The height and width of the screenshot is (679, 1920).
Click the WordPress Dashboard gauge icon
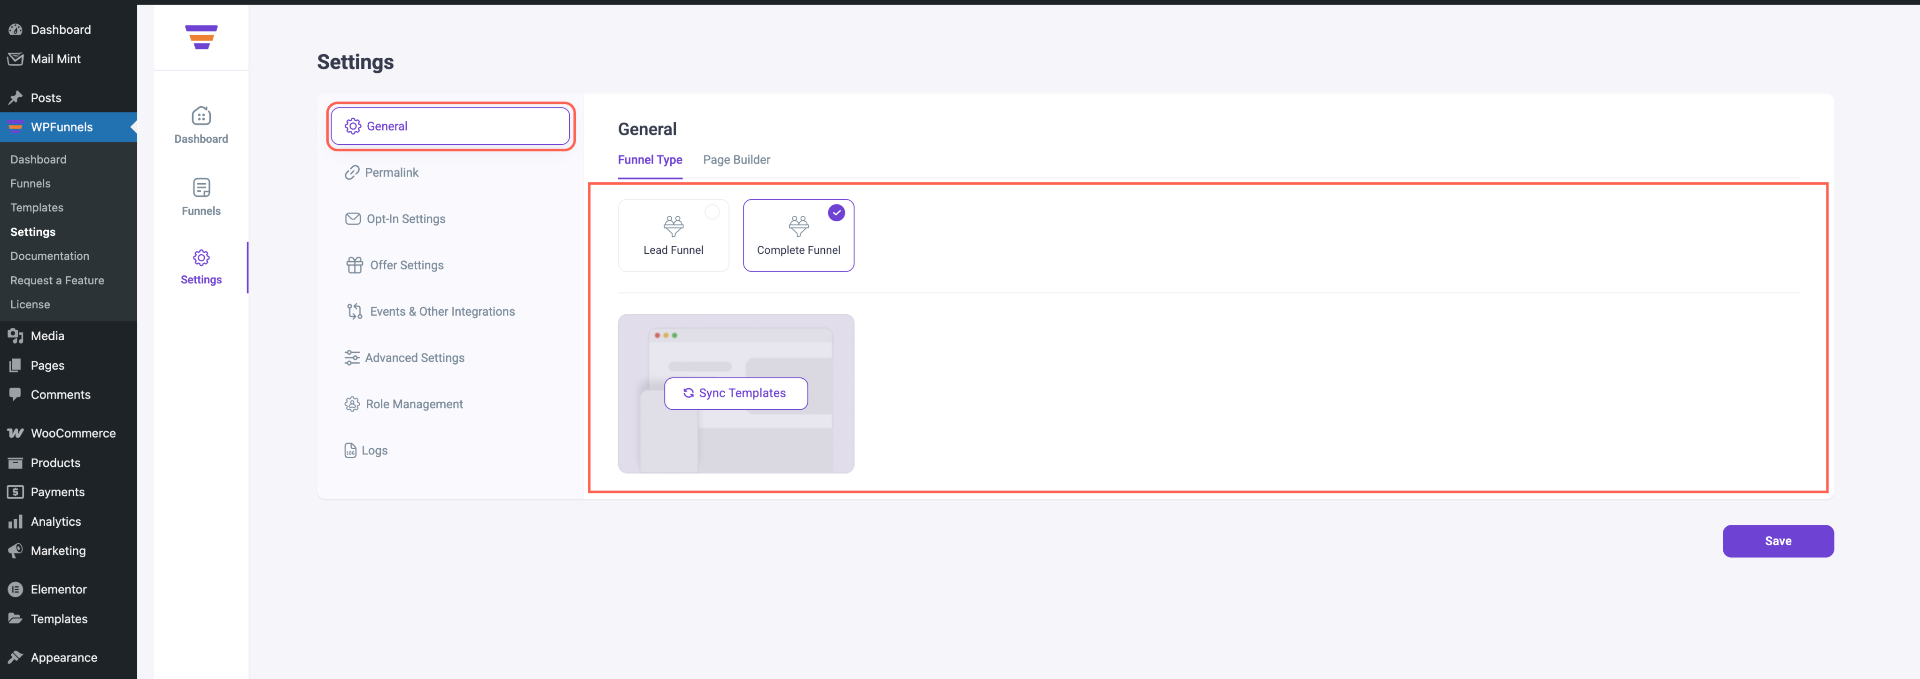[x=15, y=30]
